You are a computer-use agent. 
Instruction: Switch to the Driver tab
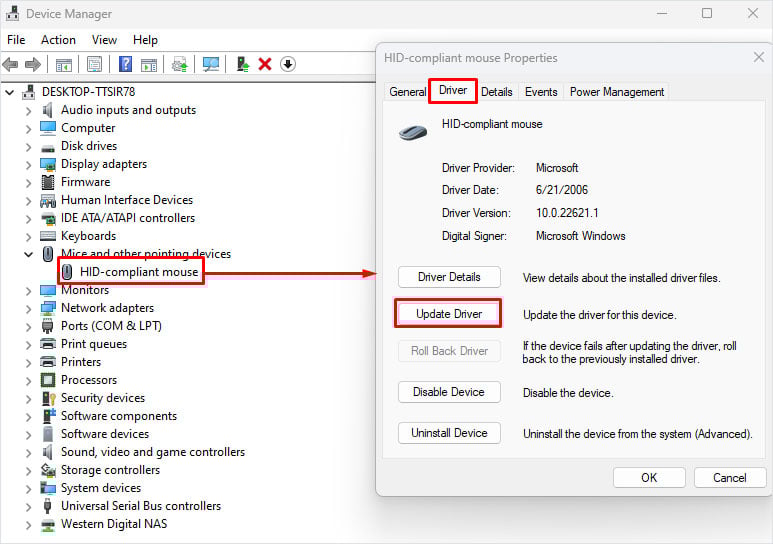453,90
